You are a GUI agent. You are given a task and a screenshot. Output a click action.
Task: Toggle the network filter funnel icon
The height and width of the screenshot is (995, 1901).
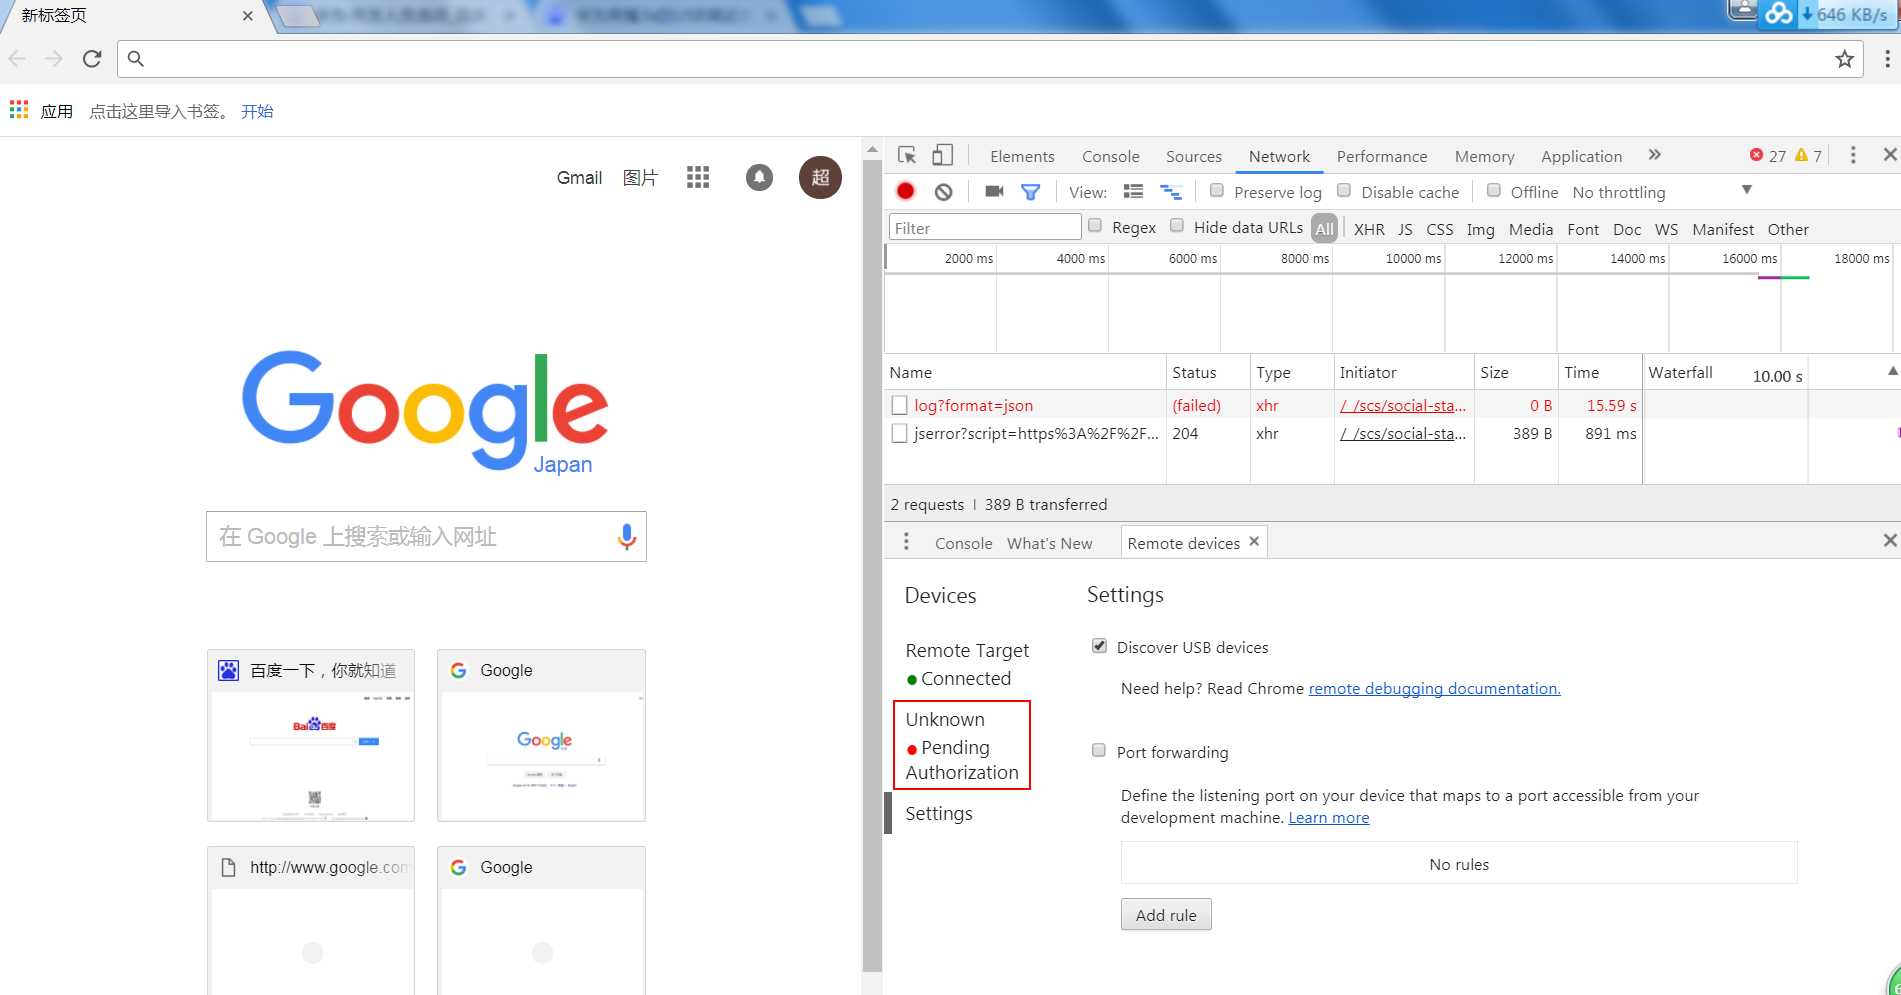pos(1030,192)
